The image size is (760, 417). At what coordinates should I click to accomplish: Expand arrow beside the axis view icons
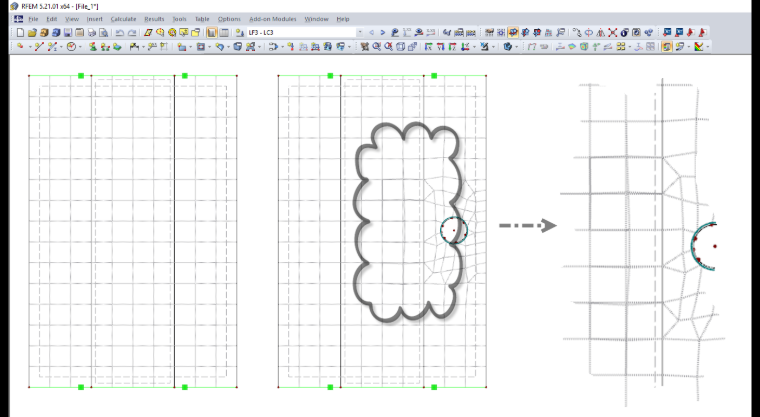[x=474, y=47]
